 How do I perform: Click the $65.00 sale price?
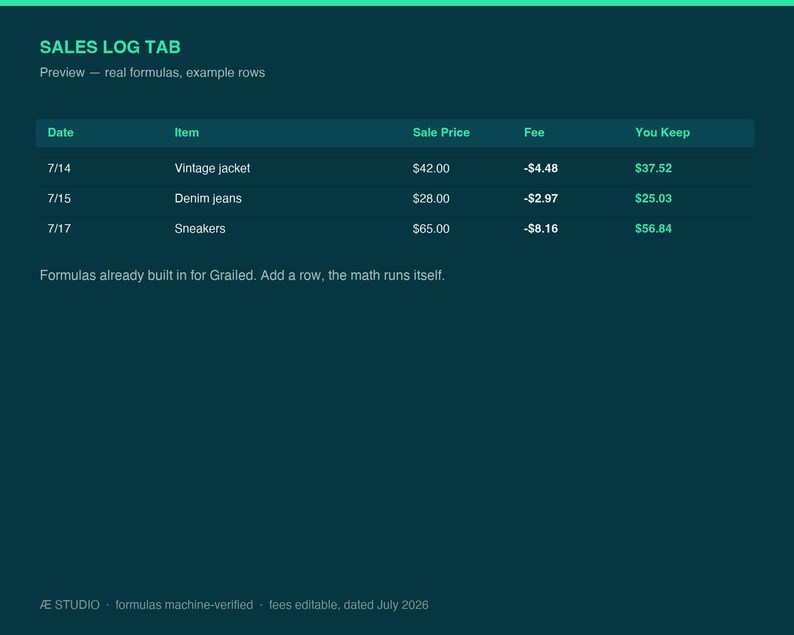coord(431,229)
